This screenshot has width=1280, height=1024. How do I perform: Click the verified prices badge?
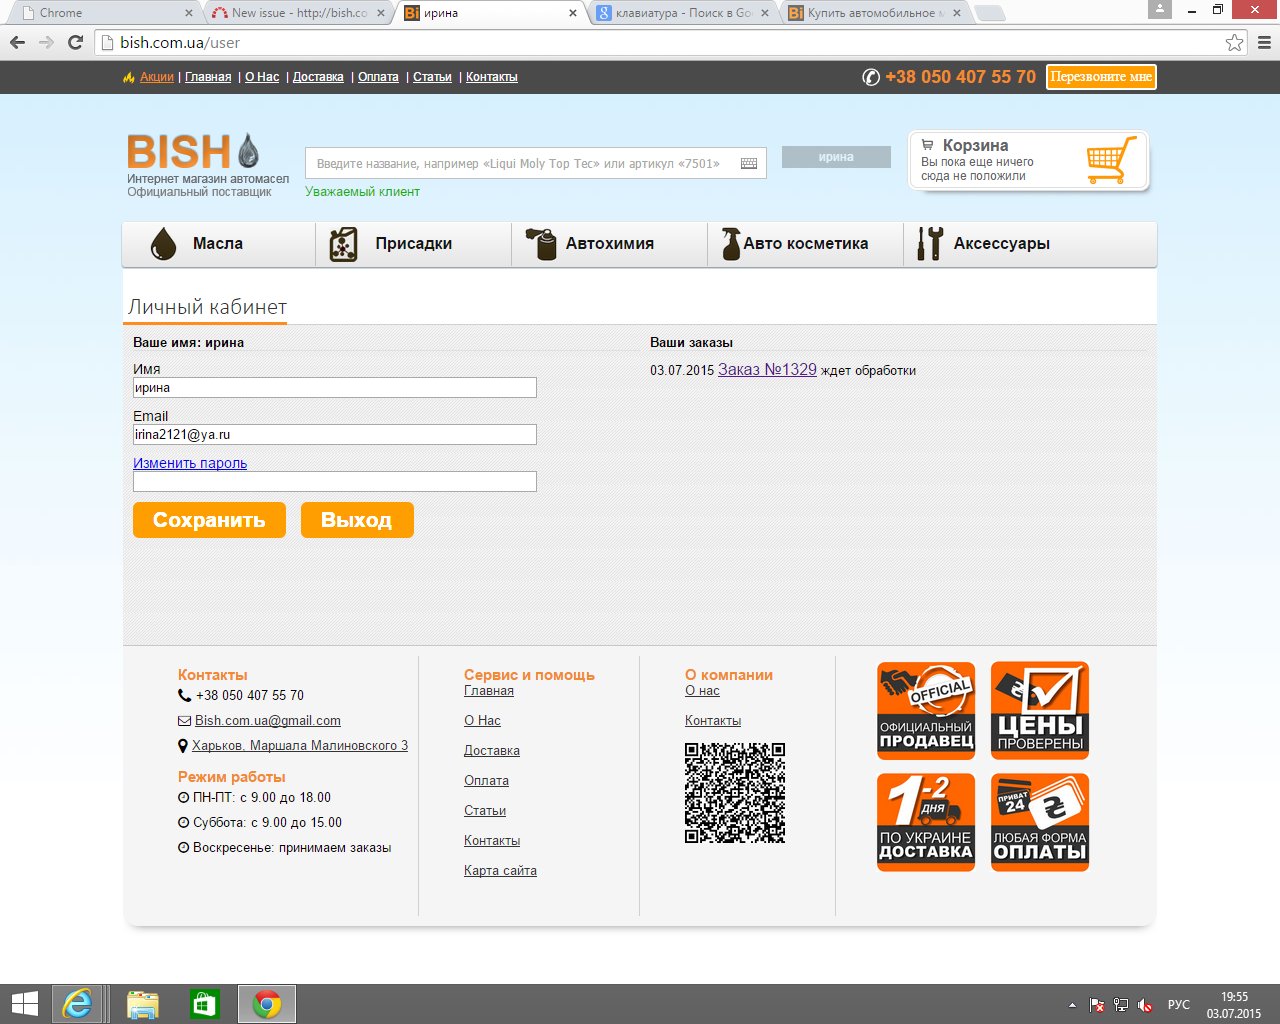[x=1039, y=710]
